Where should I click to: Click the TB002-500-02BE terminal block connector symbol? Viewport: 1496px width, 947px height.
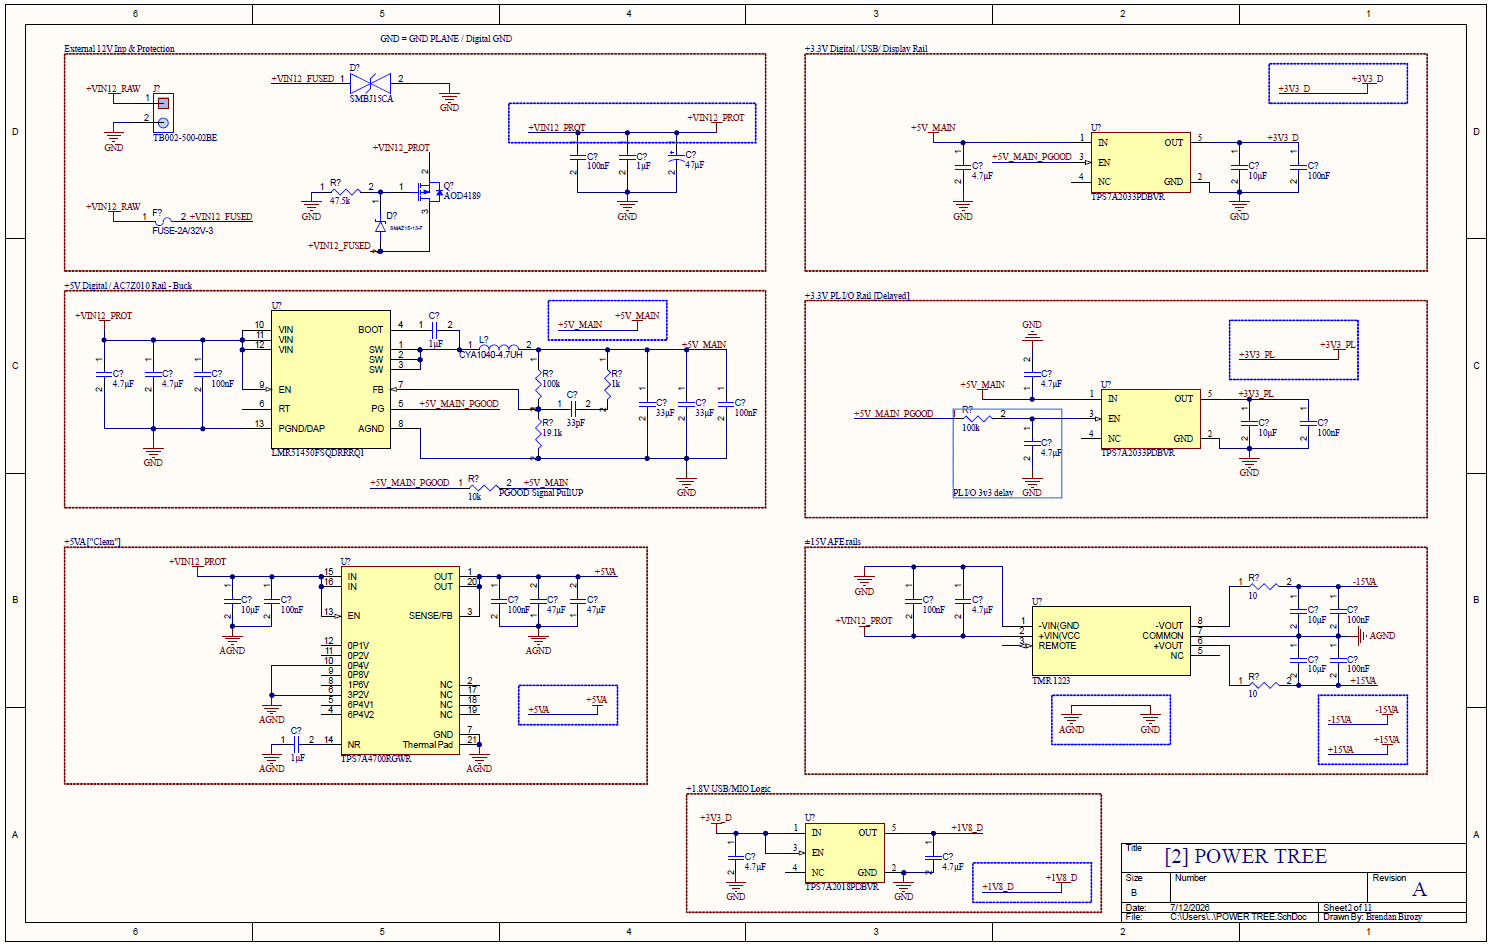(x=163, y=112)
